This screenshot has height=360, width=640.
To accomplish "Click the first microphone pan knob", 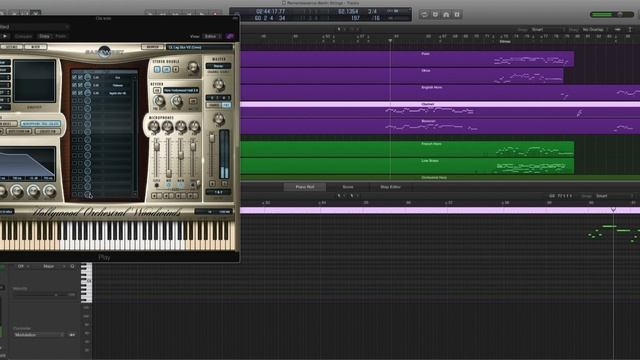I will 153,127.
